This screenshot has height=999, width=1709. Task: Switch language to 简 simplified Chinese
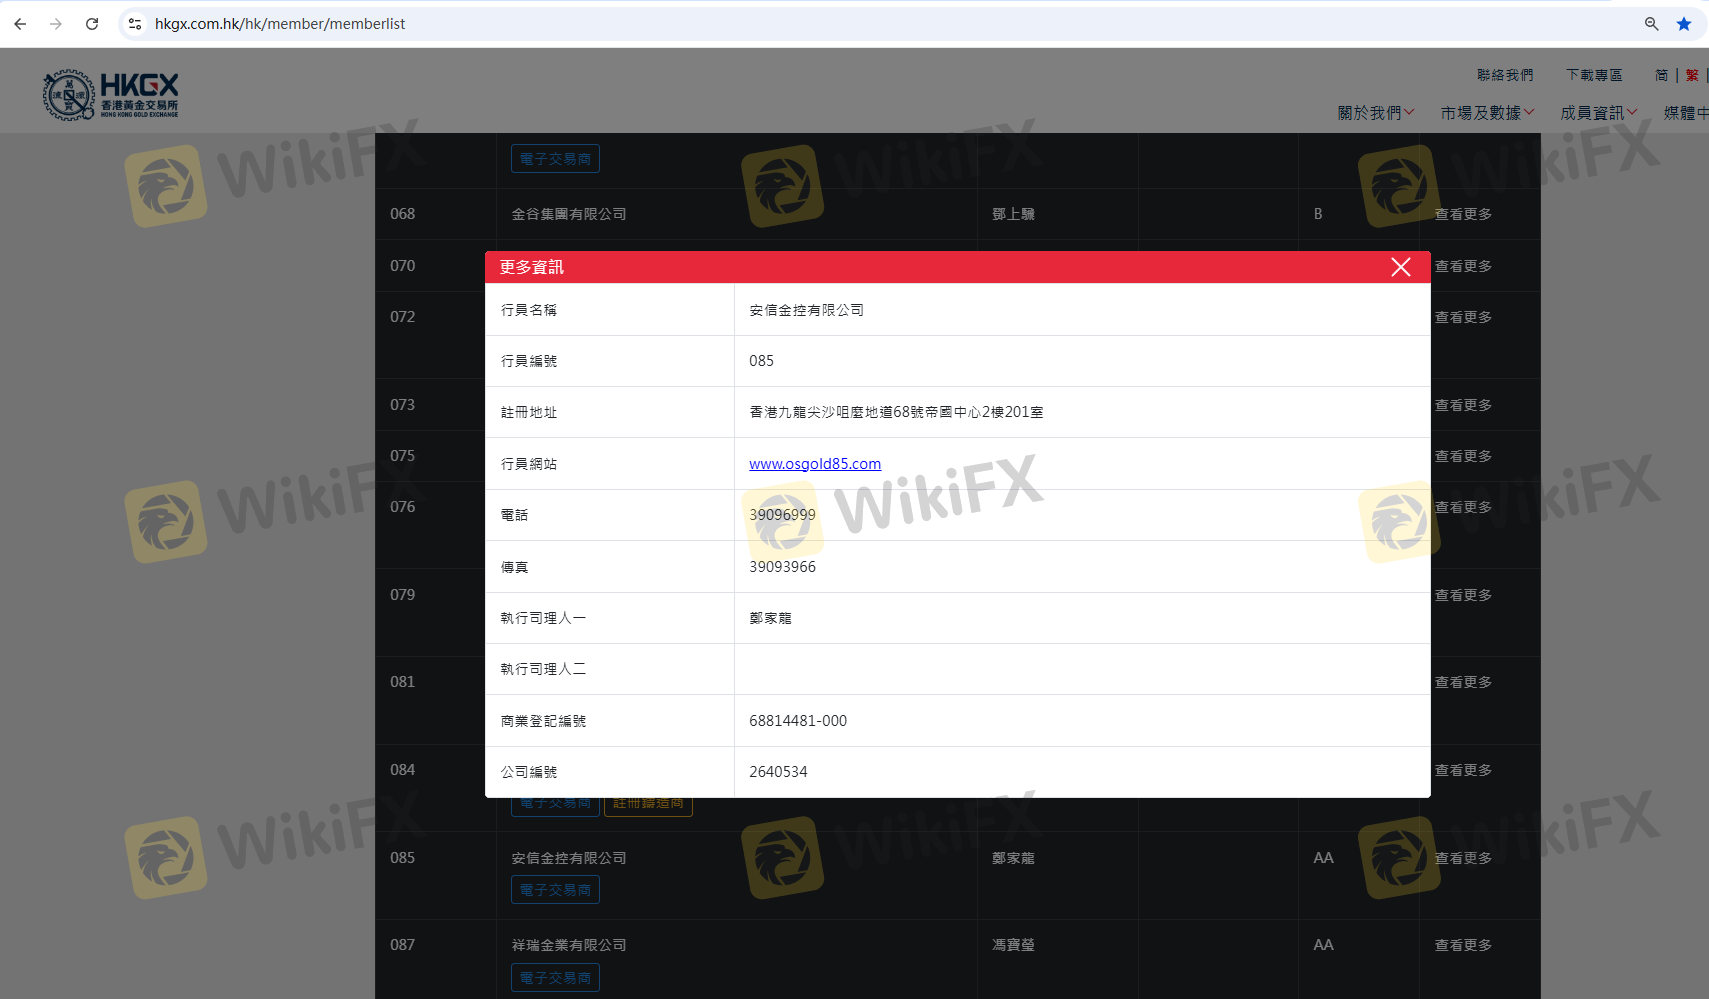[x=1661, y=75]
